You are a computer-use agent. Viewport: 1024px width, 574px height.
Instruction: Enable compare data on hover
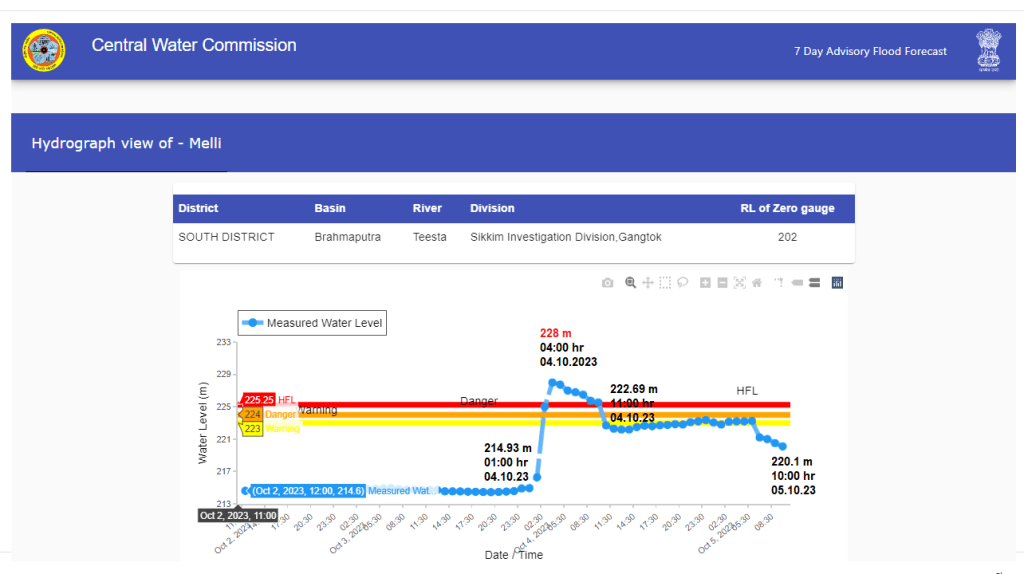(x=814, y=283)
